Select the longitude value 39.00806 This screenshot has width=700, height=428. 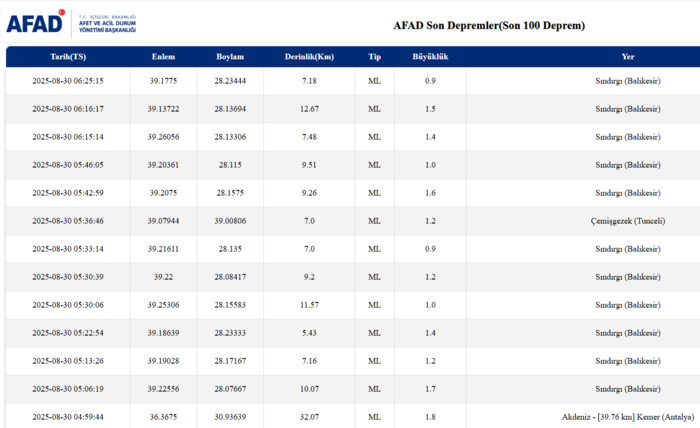[230, 221]
